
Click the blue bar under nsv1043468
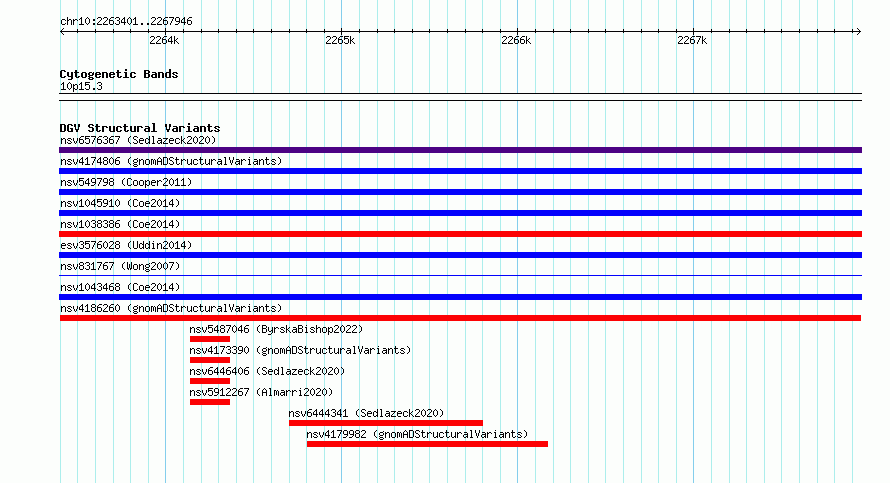460,297
